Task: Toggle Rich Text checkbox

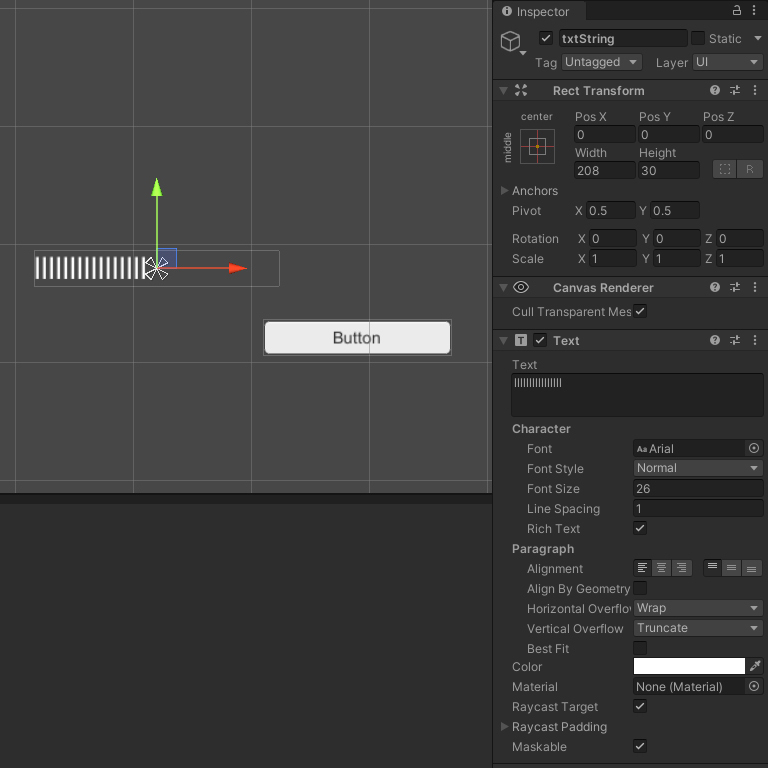Action: click(x=640, y=528)
